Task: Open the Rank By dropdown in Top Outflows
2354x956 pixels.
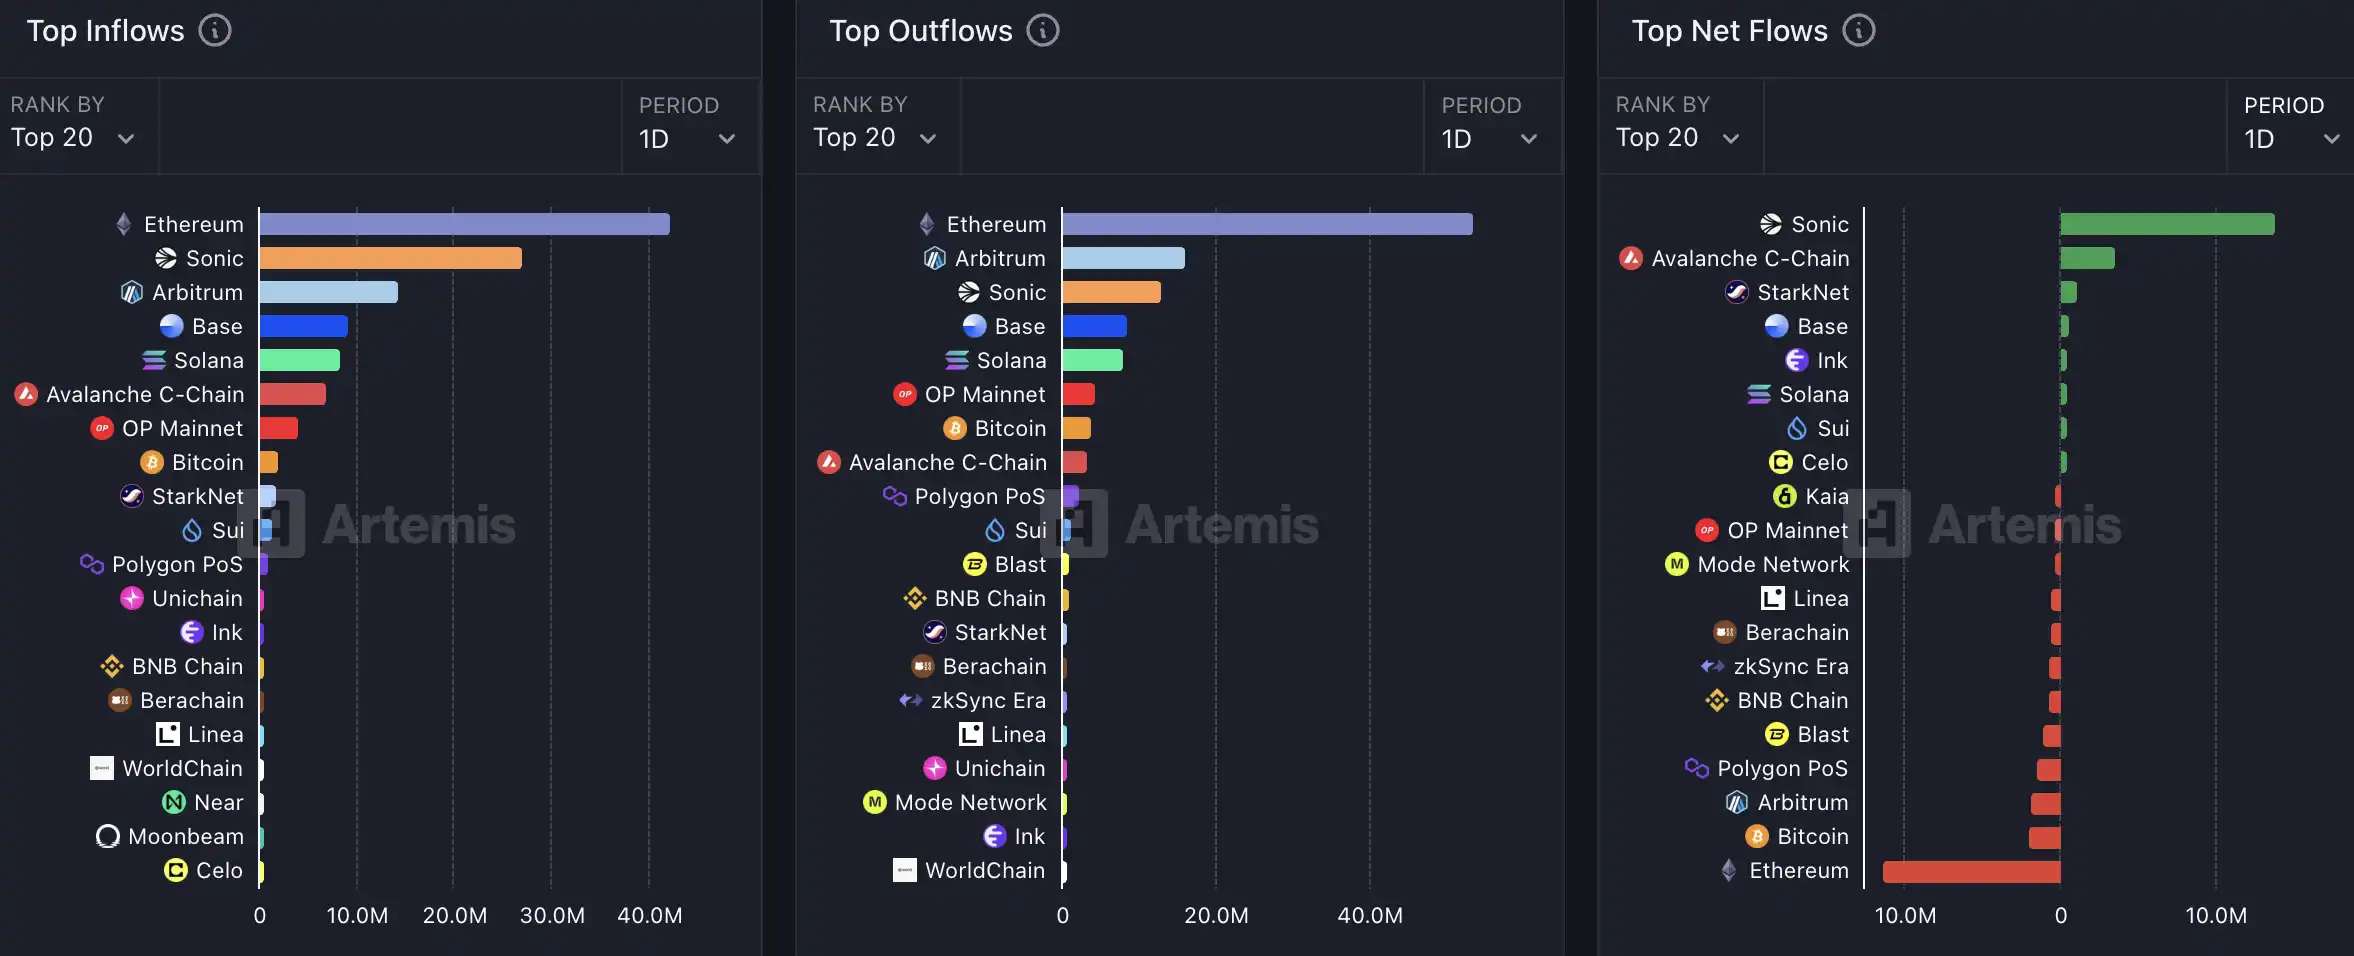Action: [x=881, y=126]
